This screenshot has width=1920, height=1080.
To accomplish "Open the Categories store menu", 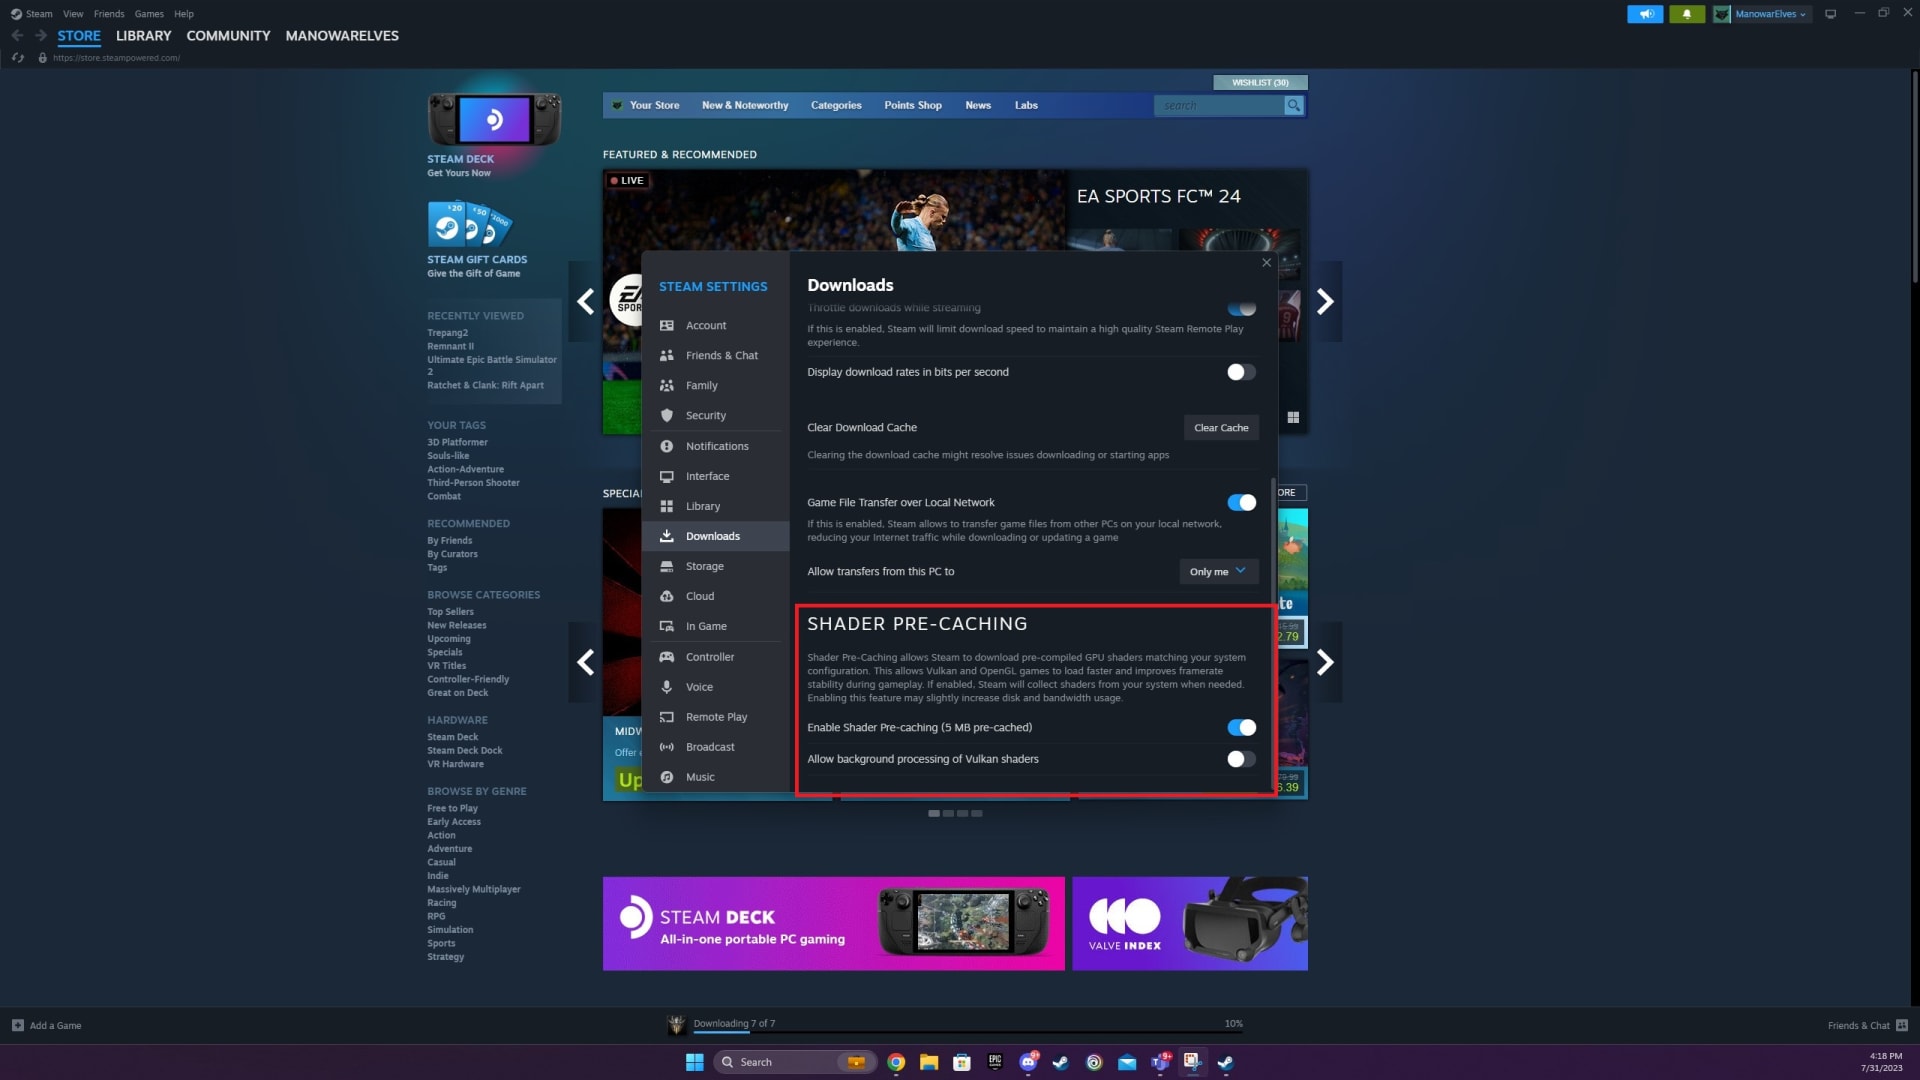I will point(836,106).
